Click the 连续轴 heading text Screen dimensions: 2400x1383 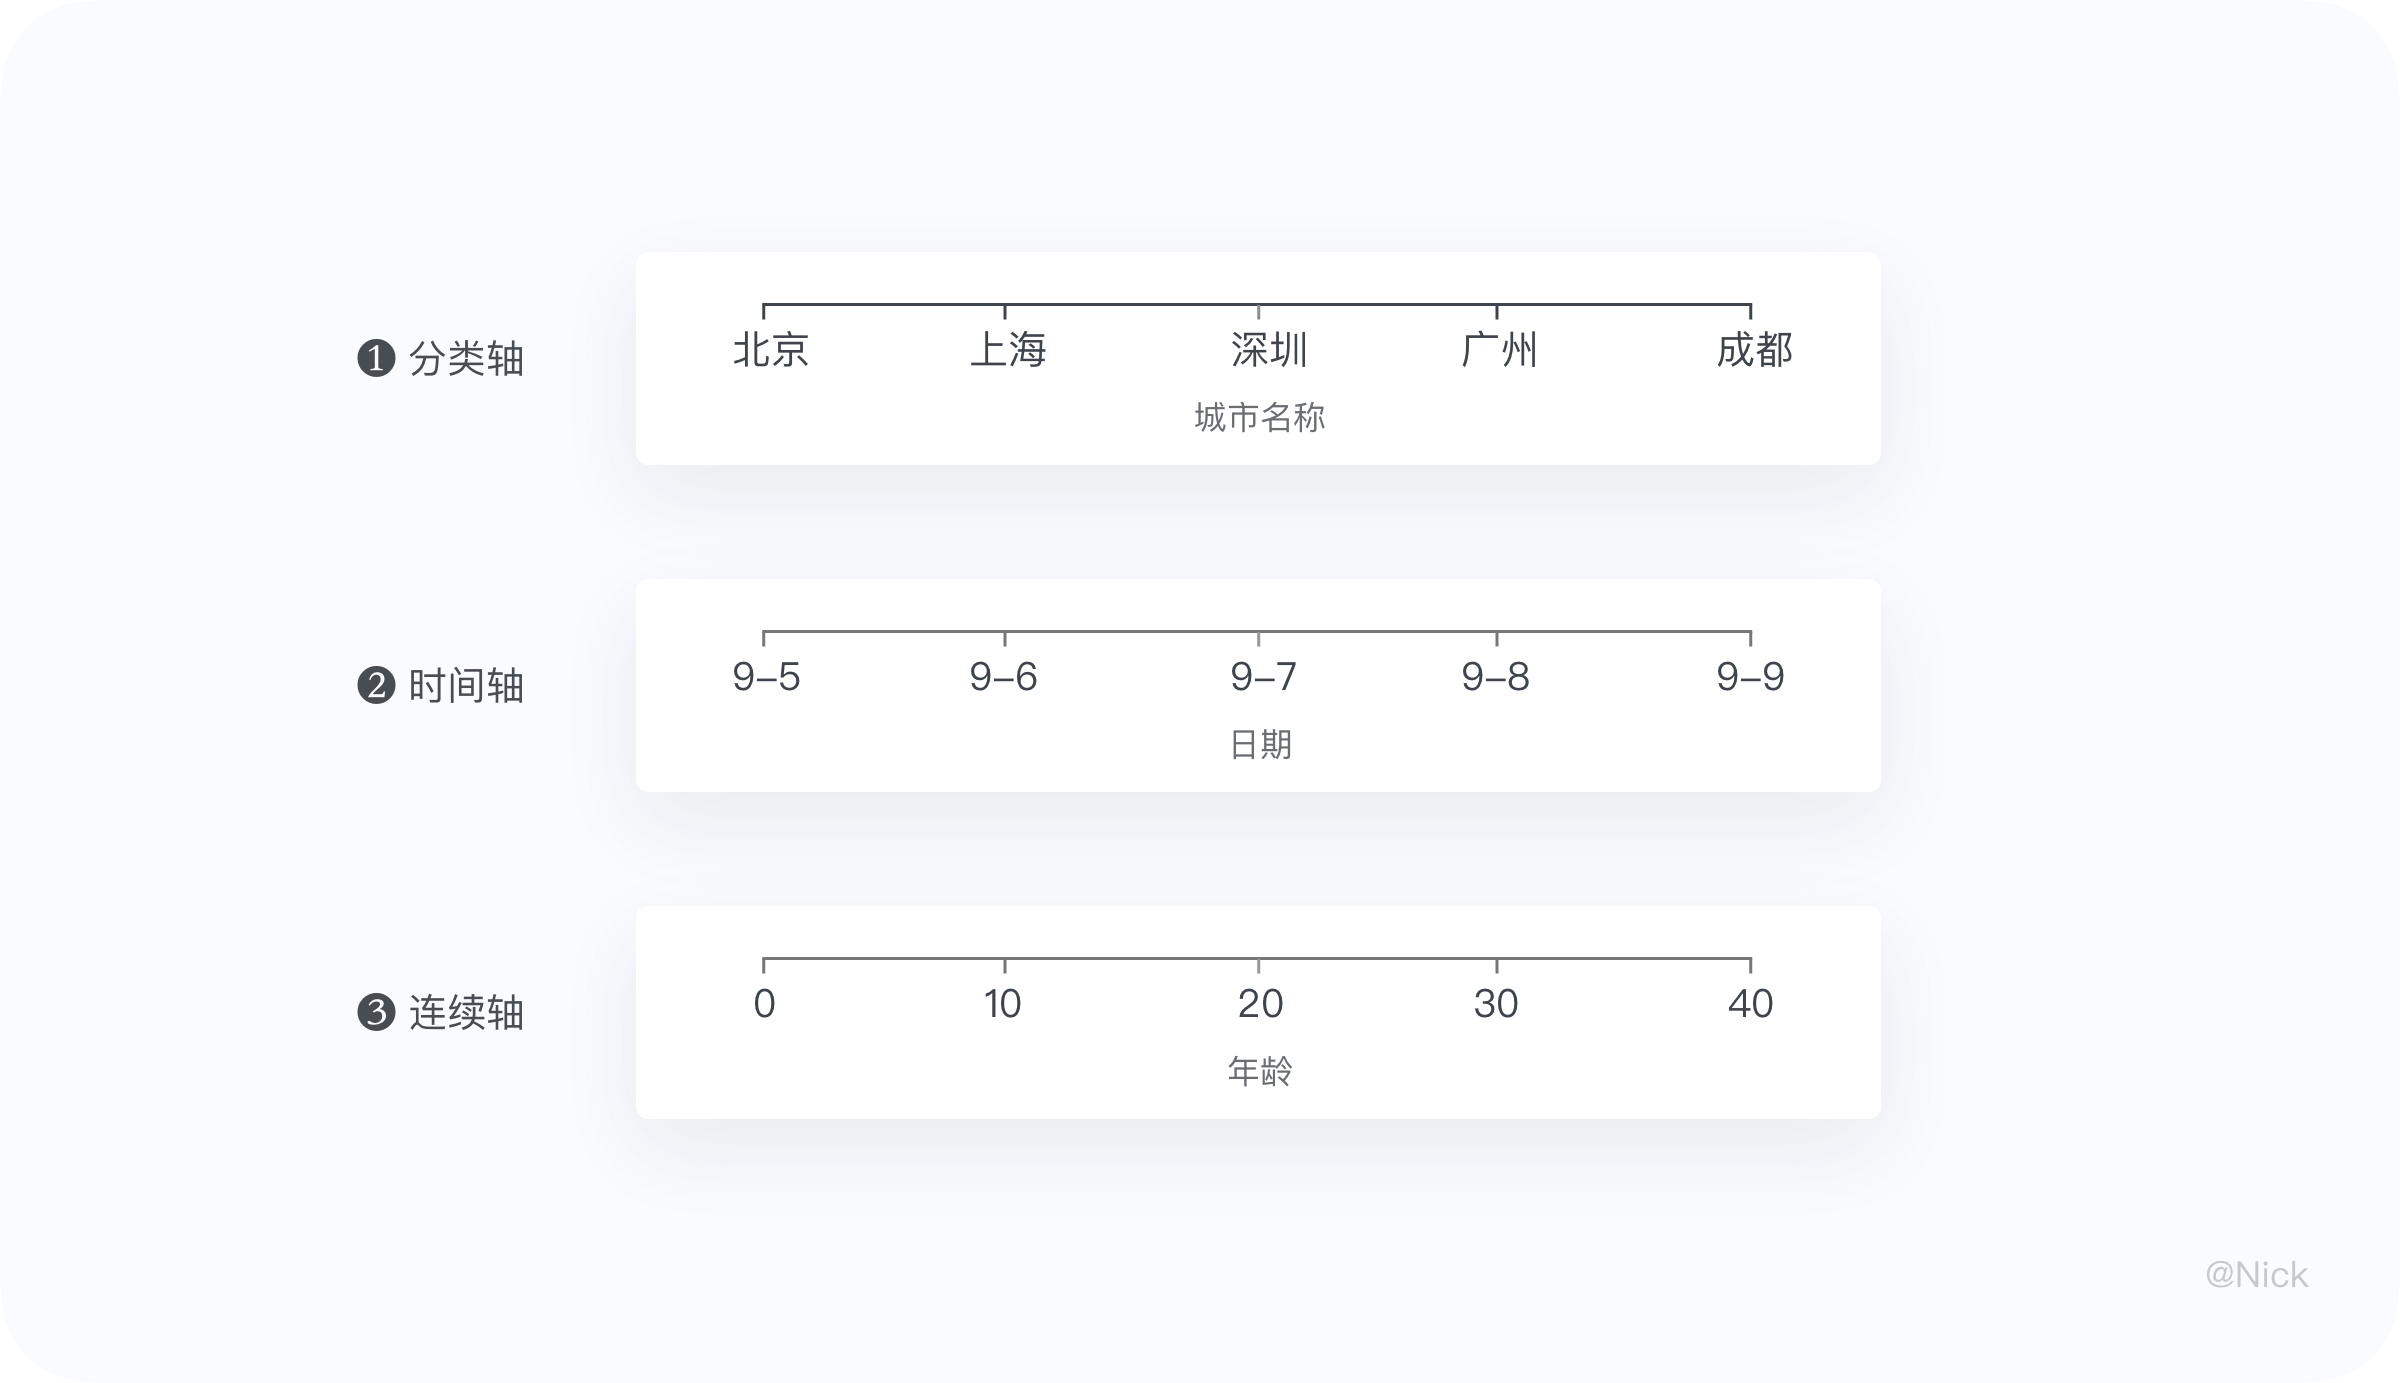pos(466,1013)
